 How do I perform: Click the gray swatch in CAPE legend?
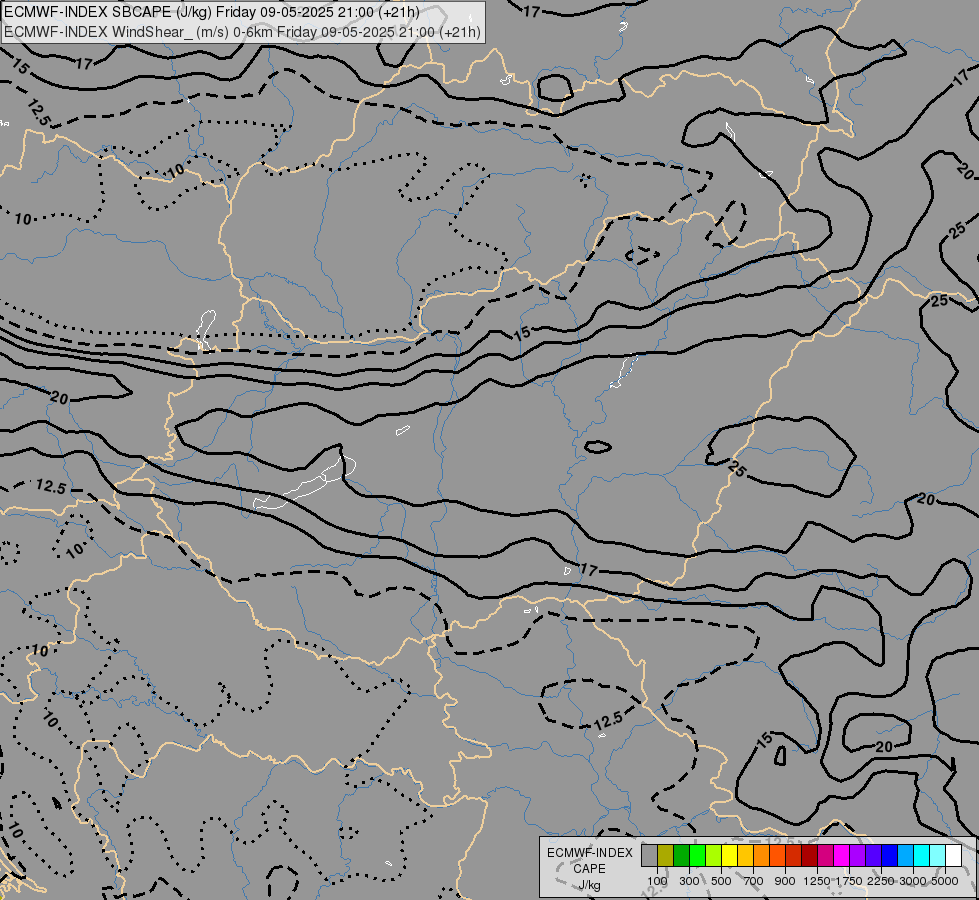(x=649, y=855)
